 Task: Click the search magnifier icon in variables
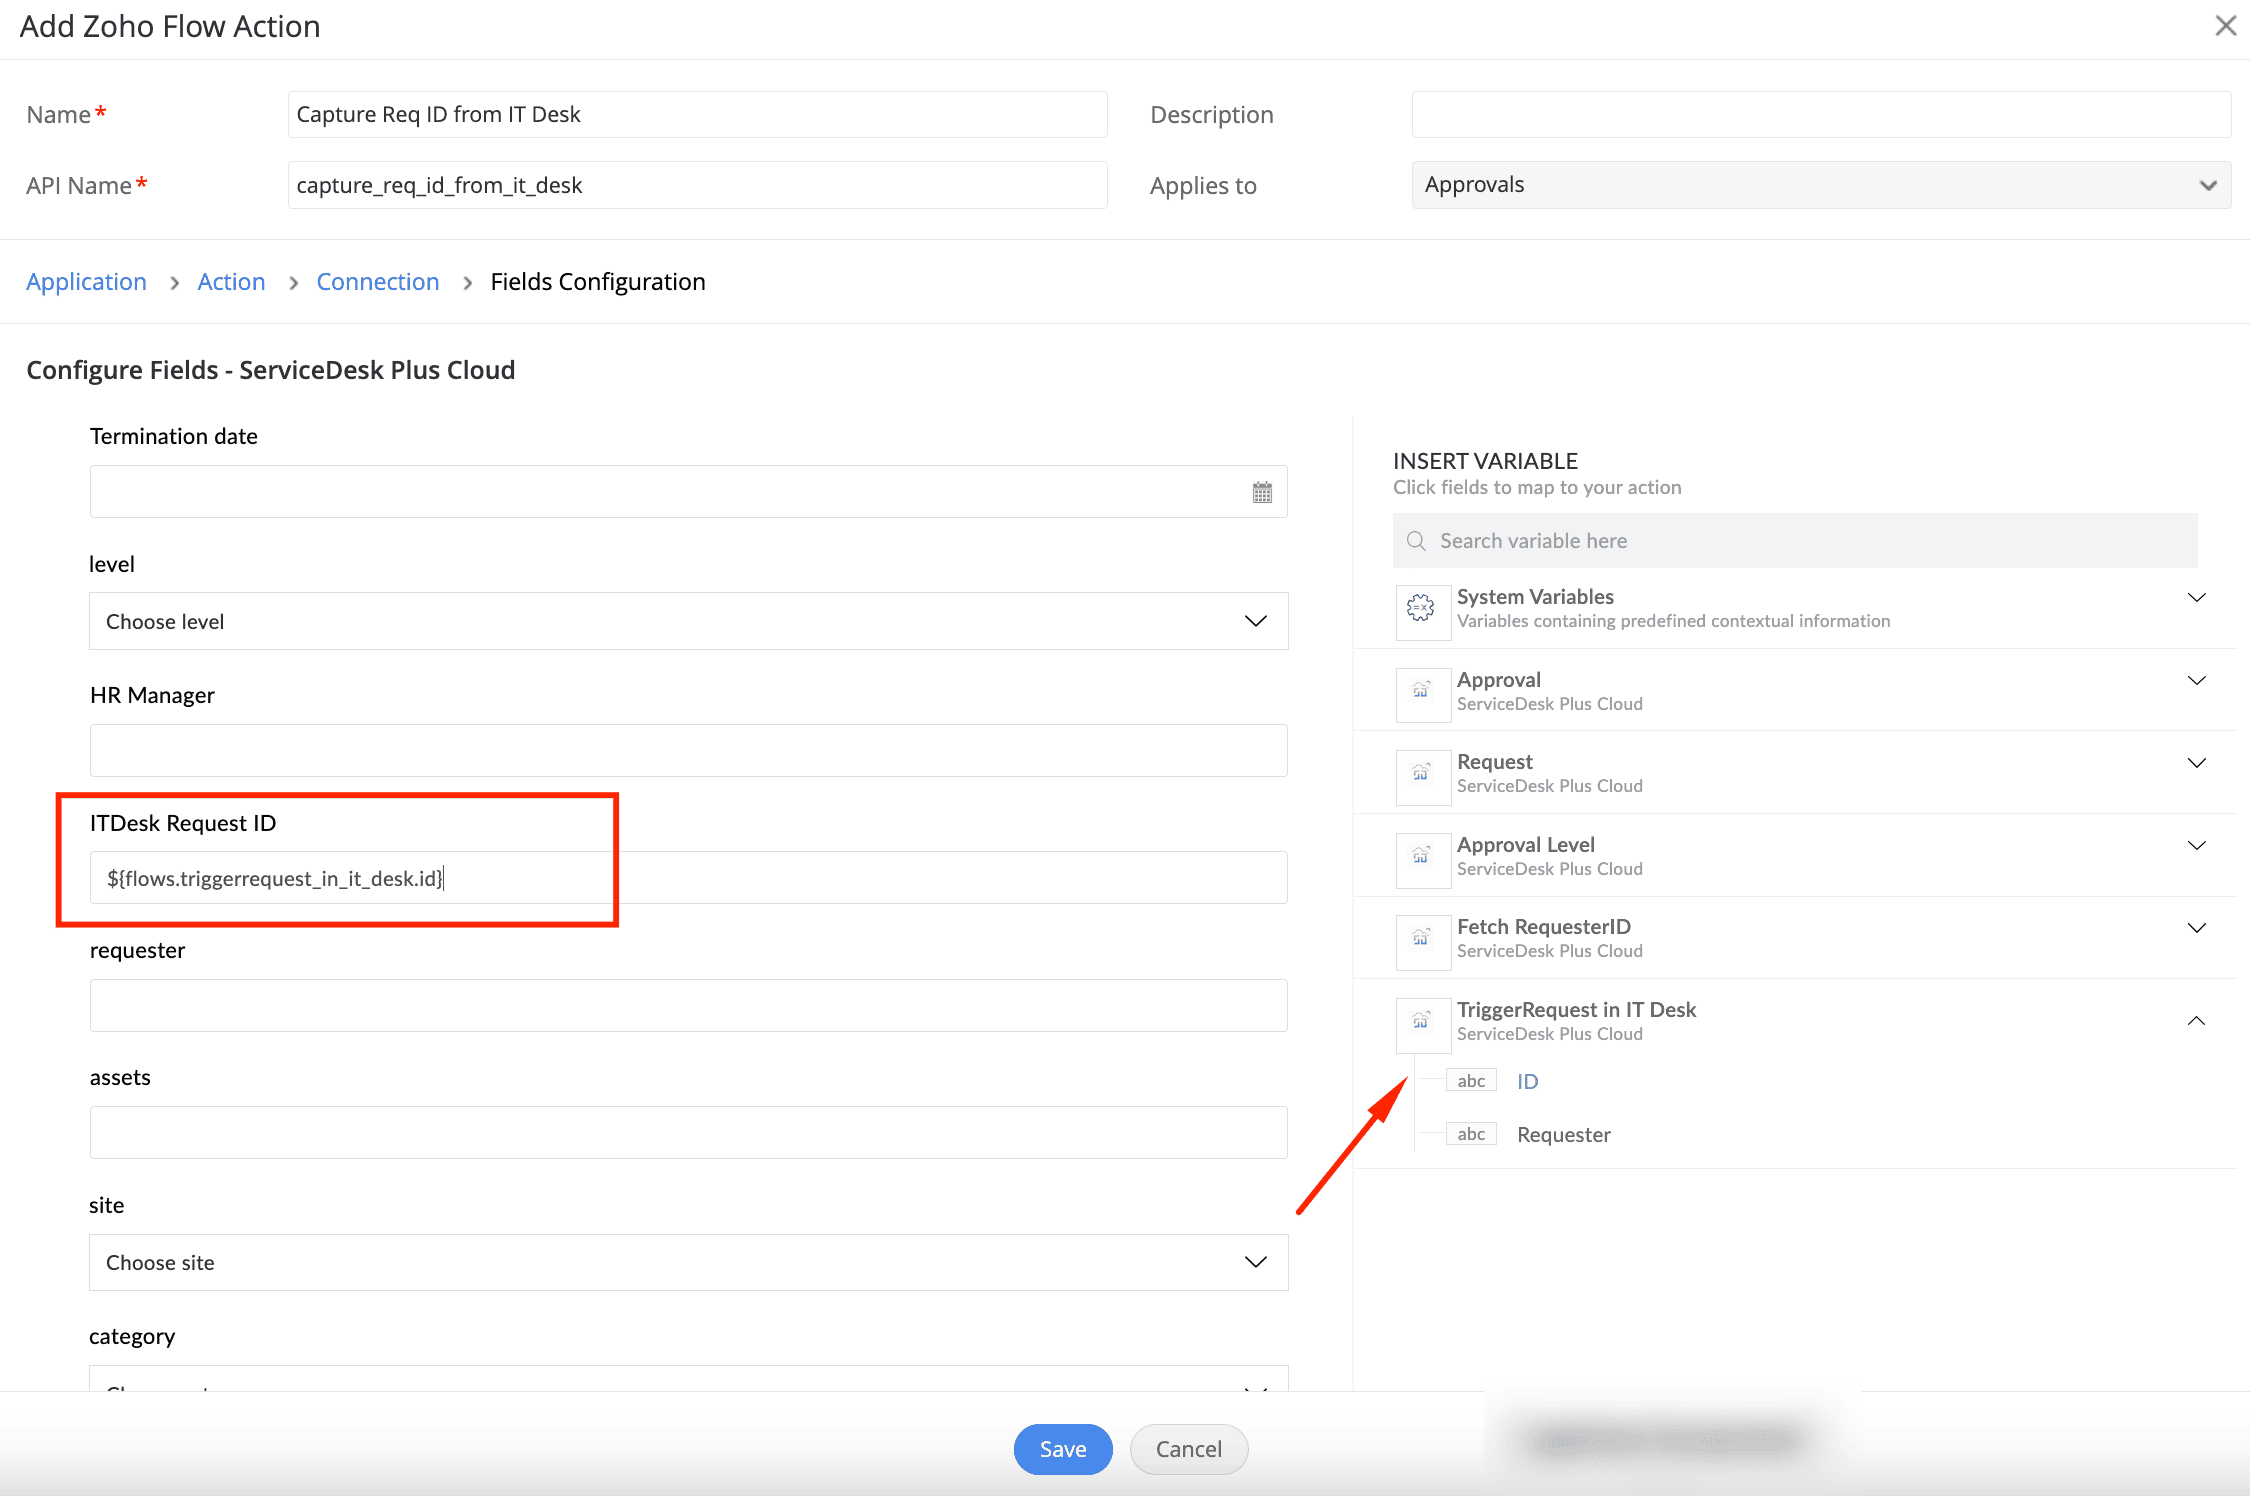(1416, 541)
